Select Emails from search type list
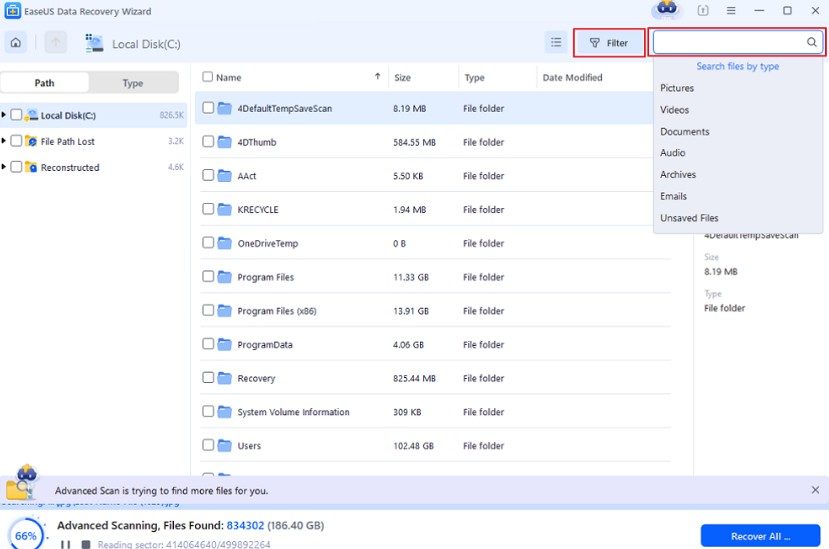829x549 pixels. click(673, 196)
